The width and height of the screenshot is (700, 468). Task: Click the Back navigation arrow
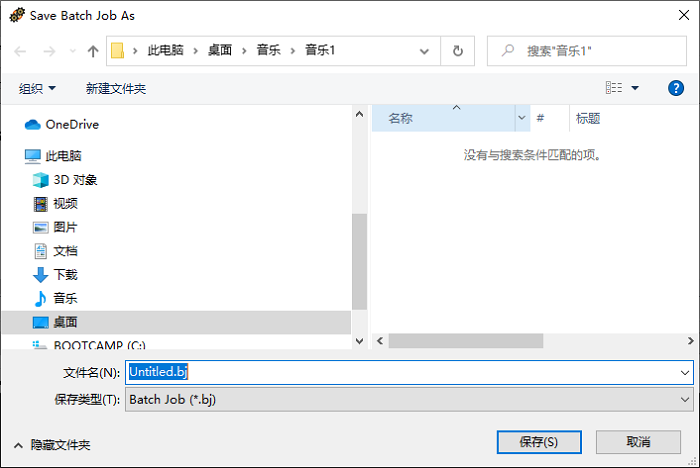(x=20, y=51)
